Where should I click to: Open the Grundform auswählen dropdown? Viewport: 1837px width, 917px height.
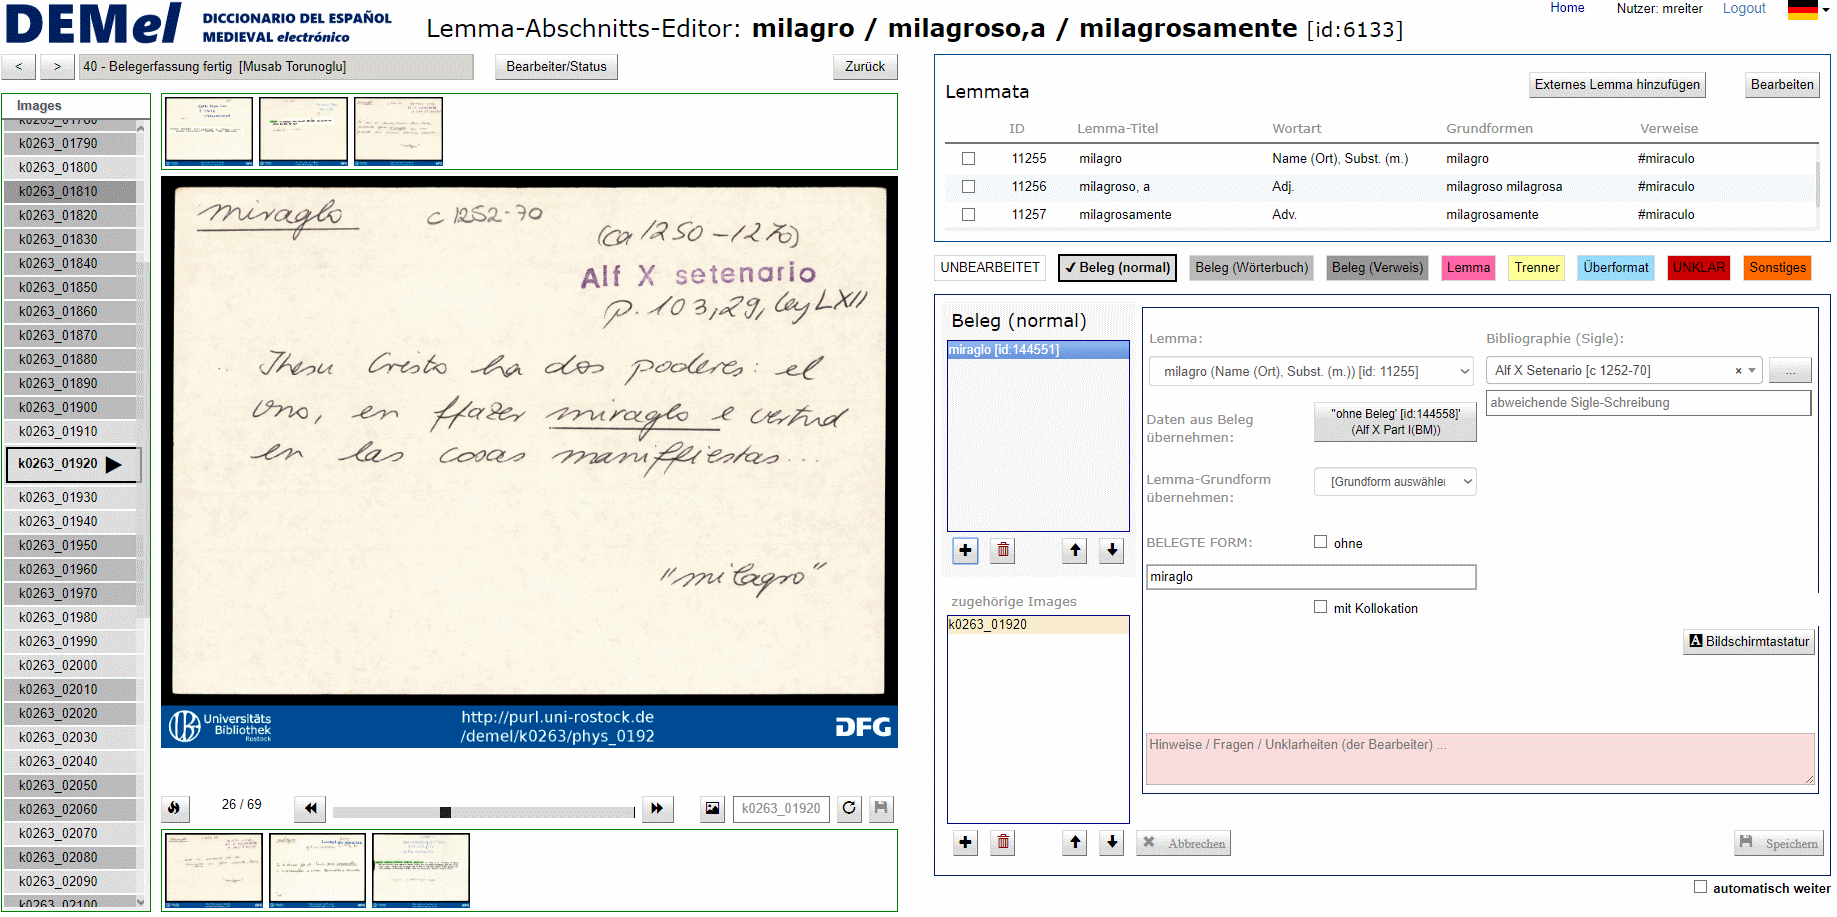1395,482
